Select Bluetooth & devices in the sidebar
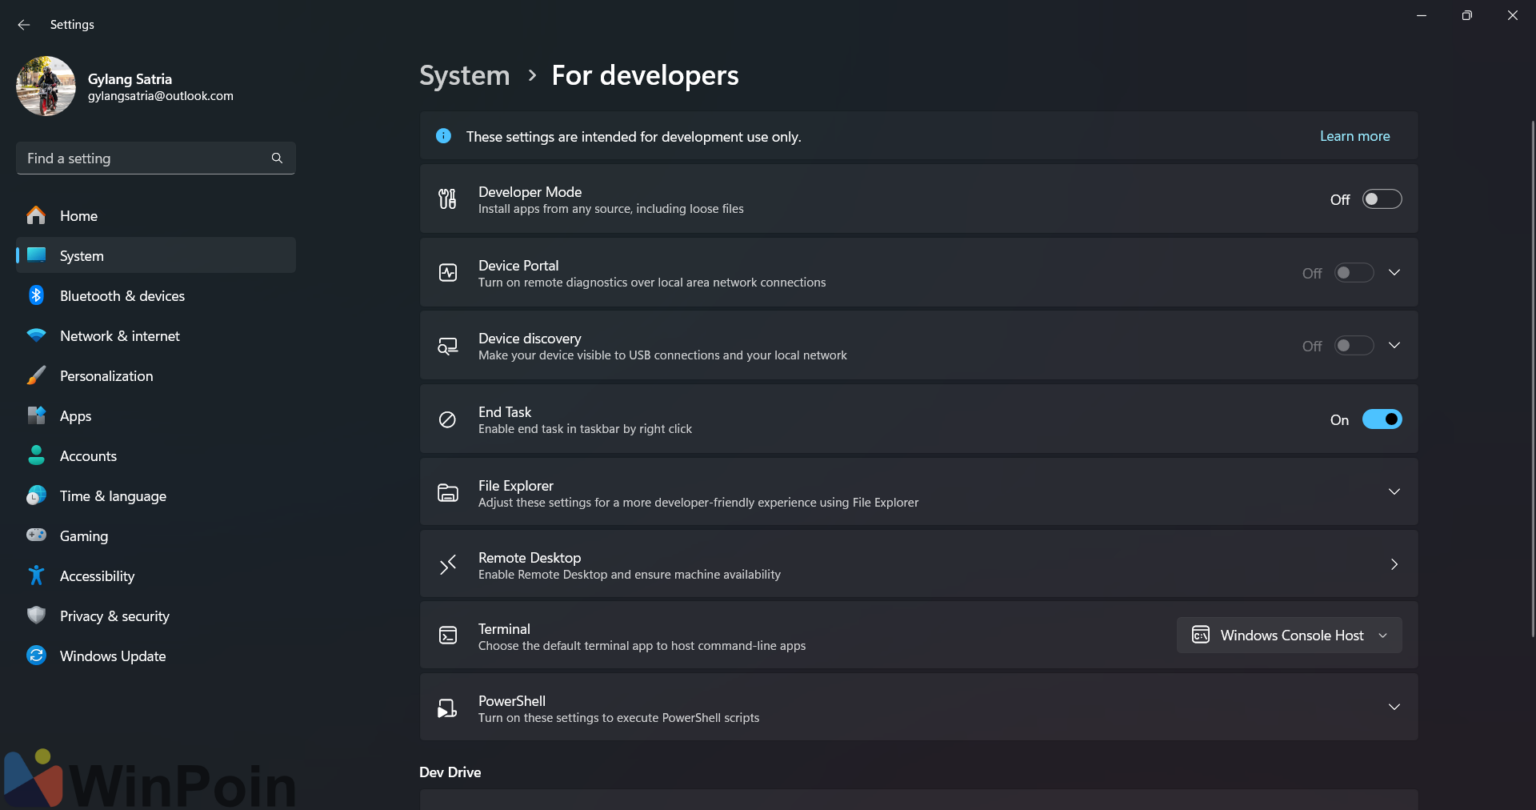 [x=122, y=295]
